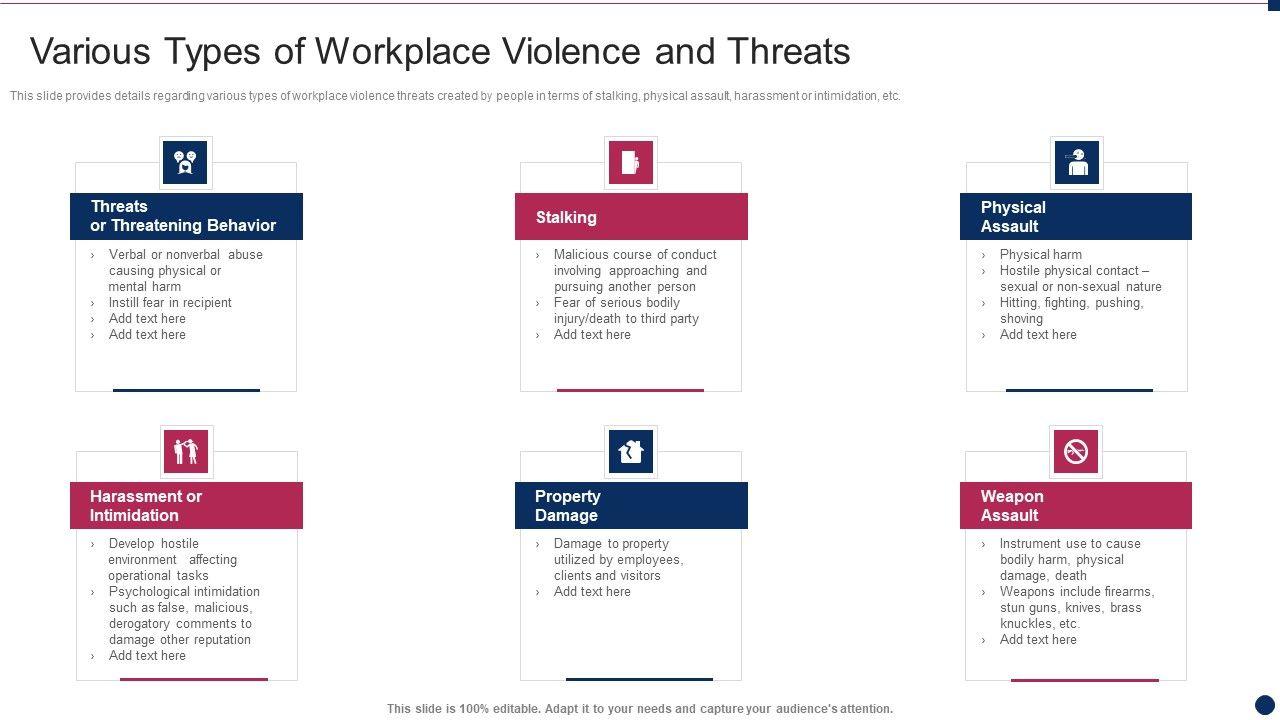Select the 'Instill fear in recipient' bullet

coord(170,302)
